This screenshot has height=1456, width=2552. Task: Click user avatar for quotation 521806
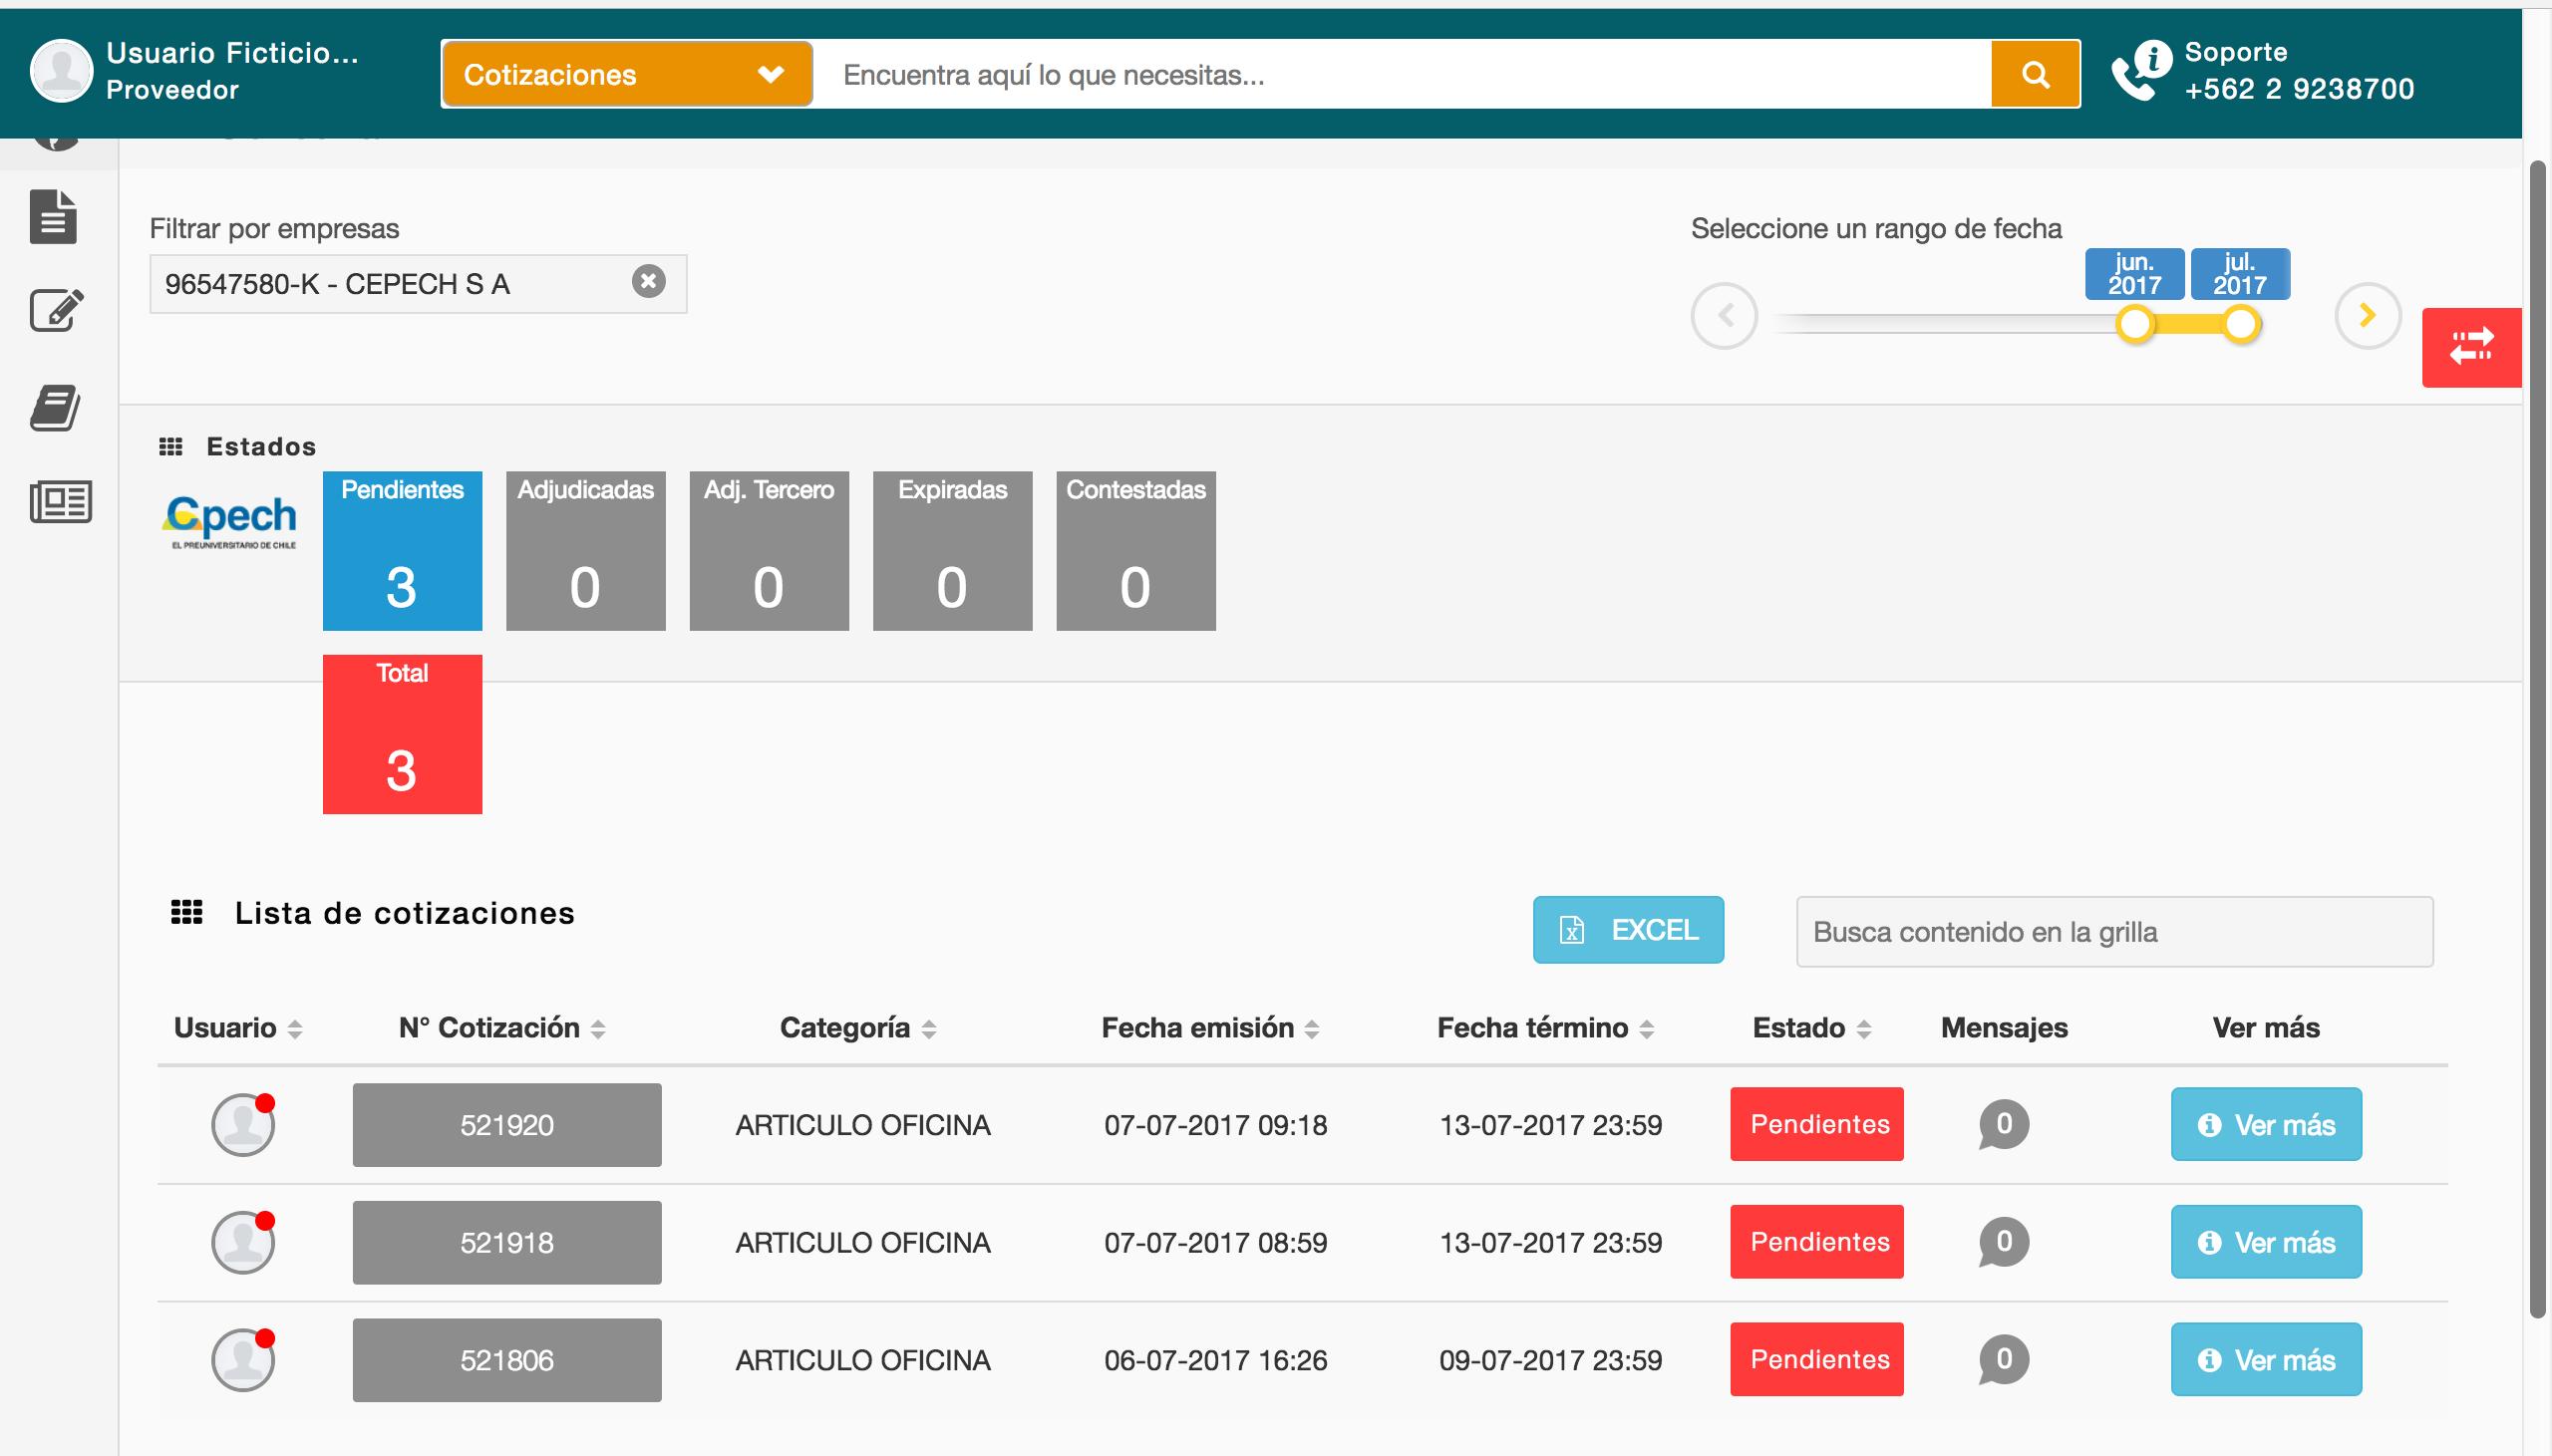(x=243, y=1359)
